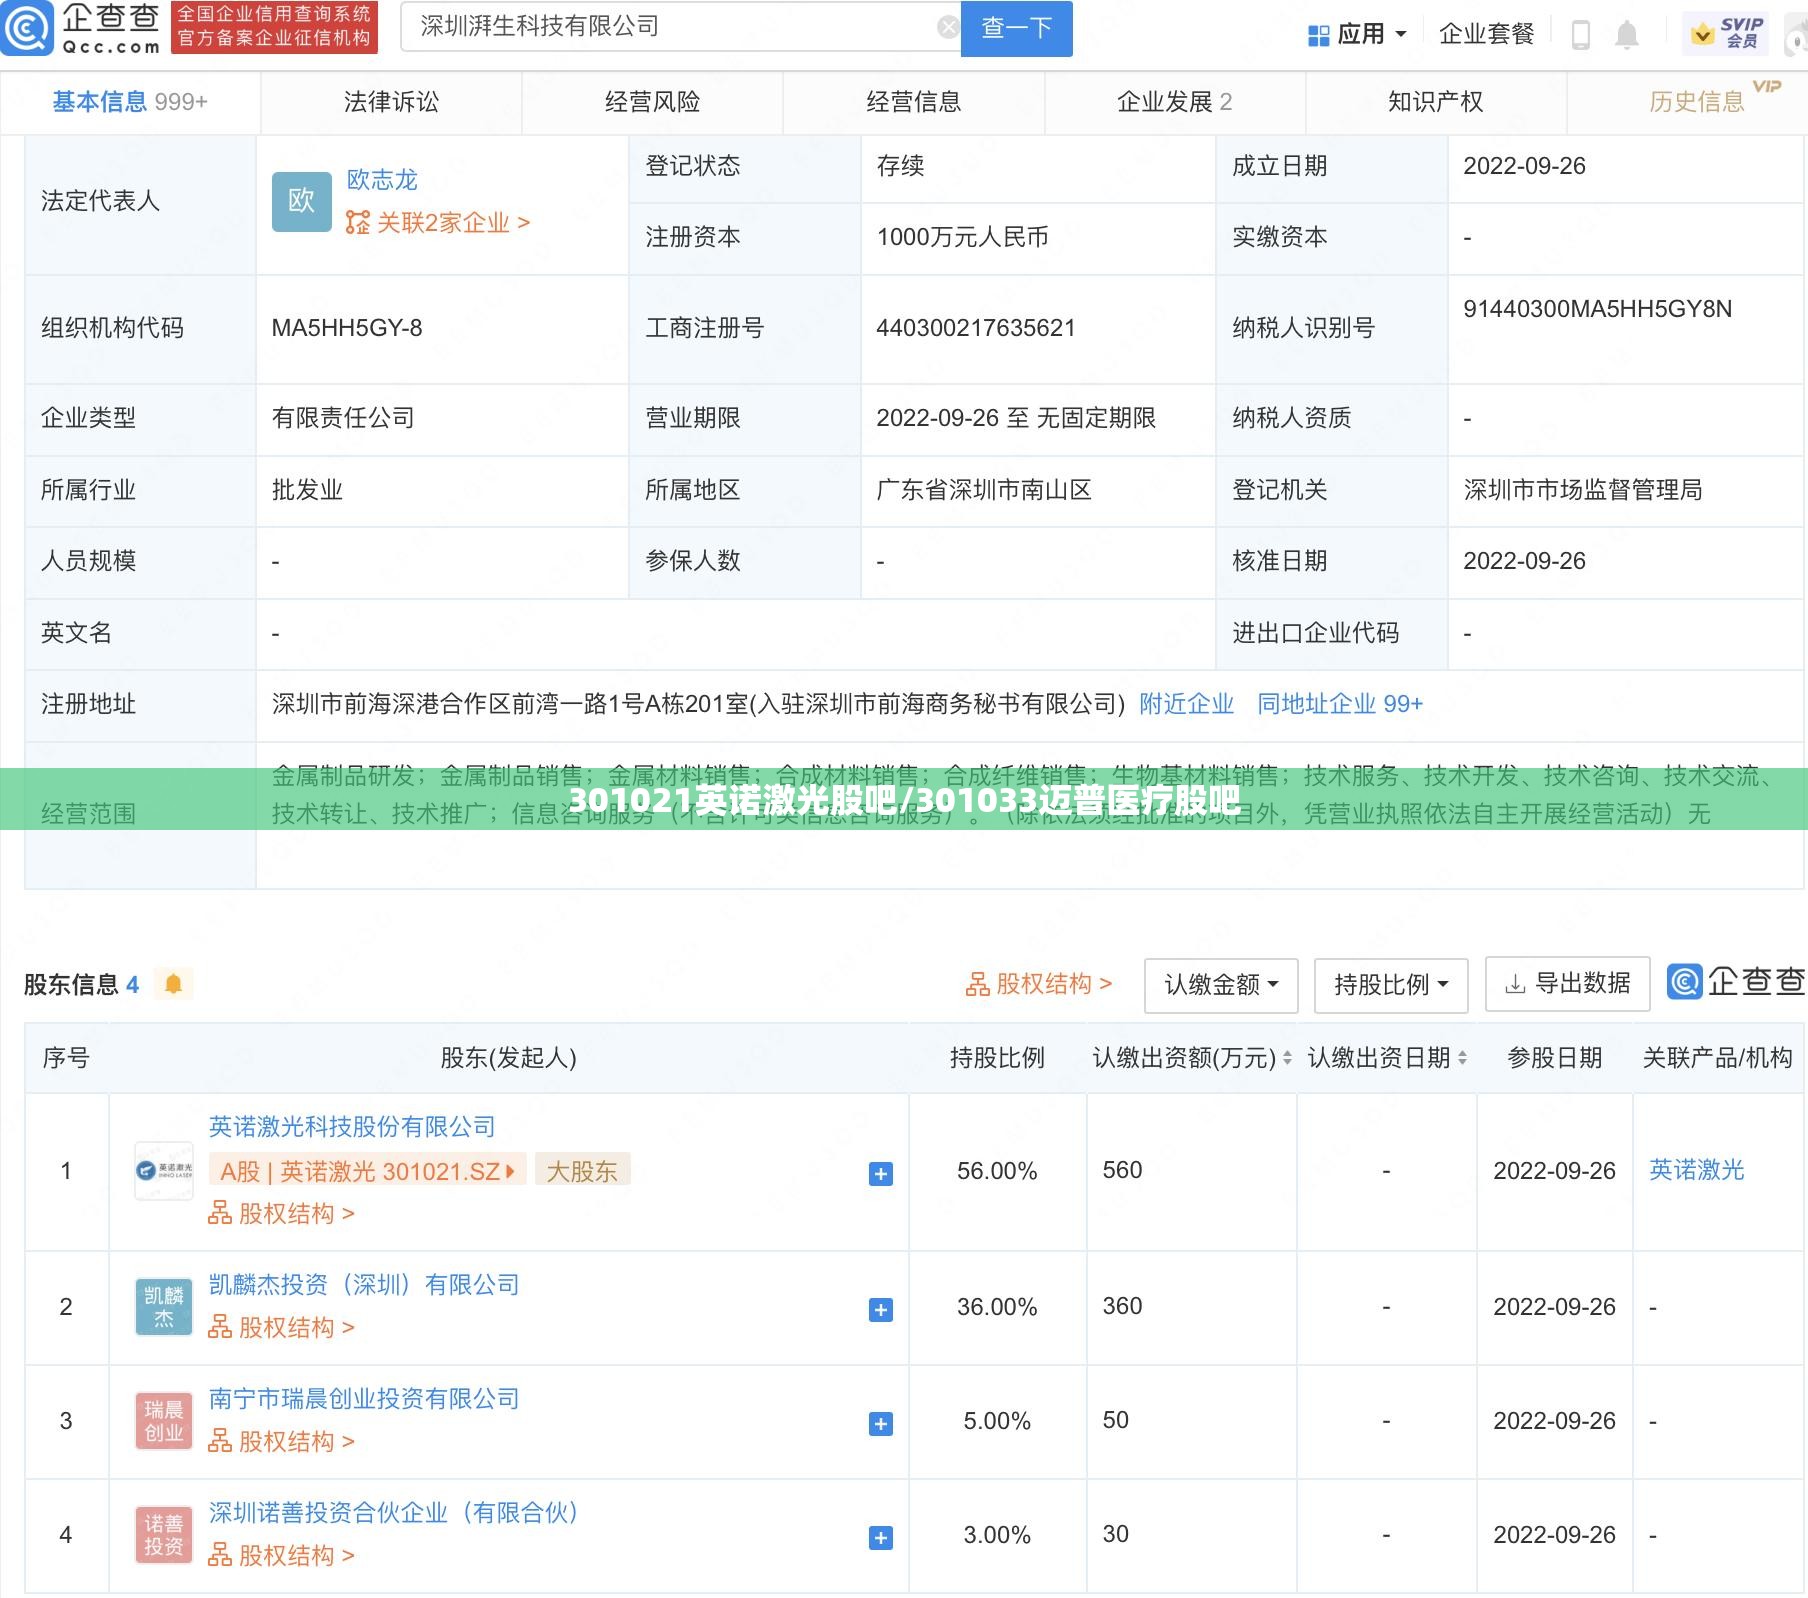Click the SVIP member badge
Screen dimensions: 1808x1598
point(1726,33)
